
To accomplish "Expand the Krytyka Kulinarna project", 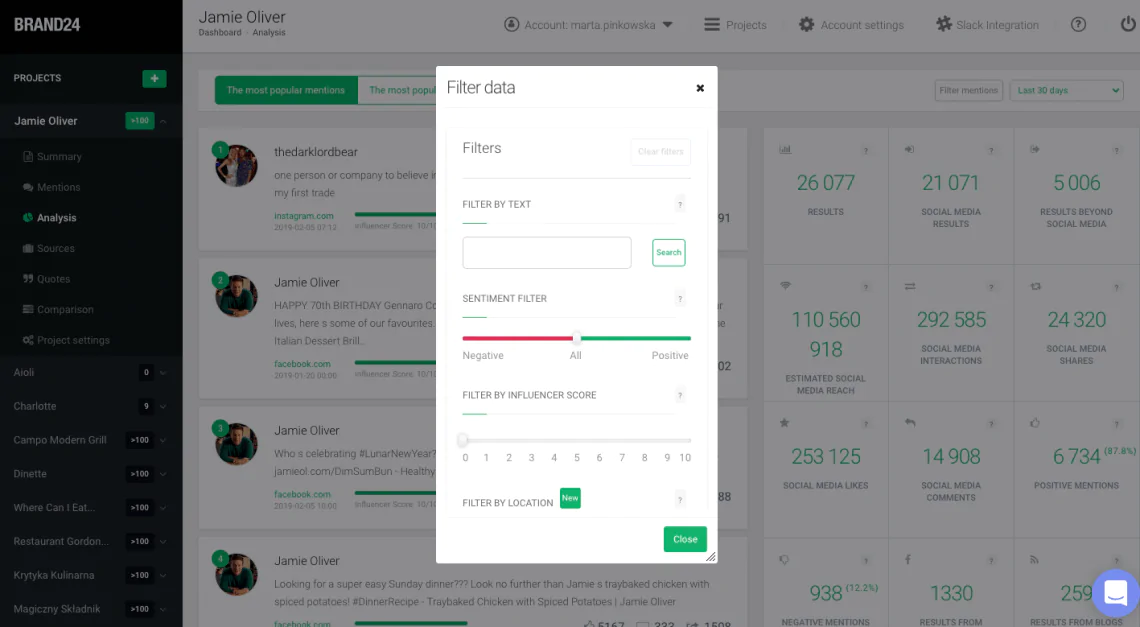I will pyautogui.click(x=163, y=575).
